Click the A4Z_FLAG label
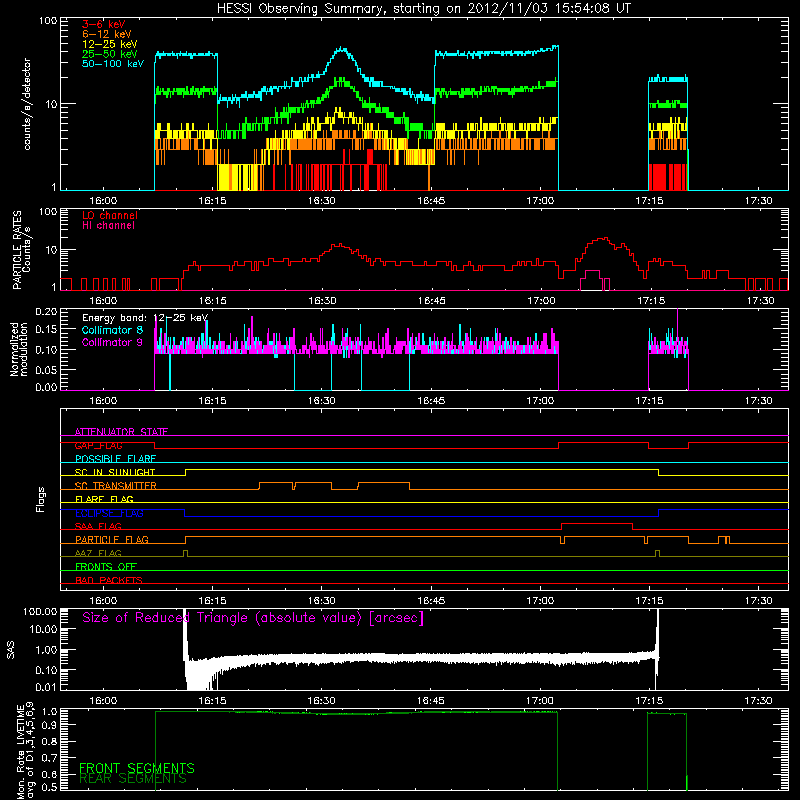 click(98, 554)
